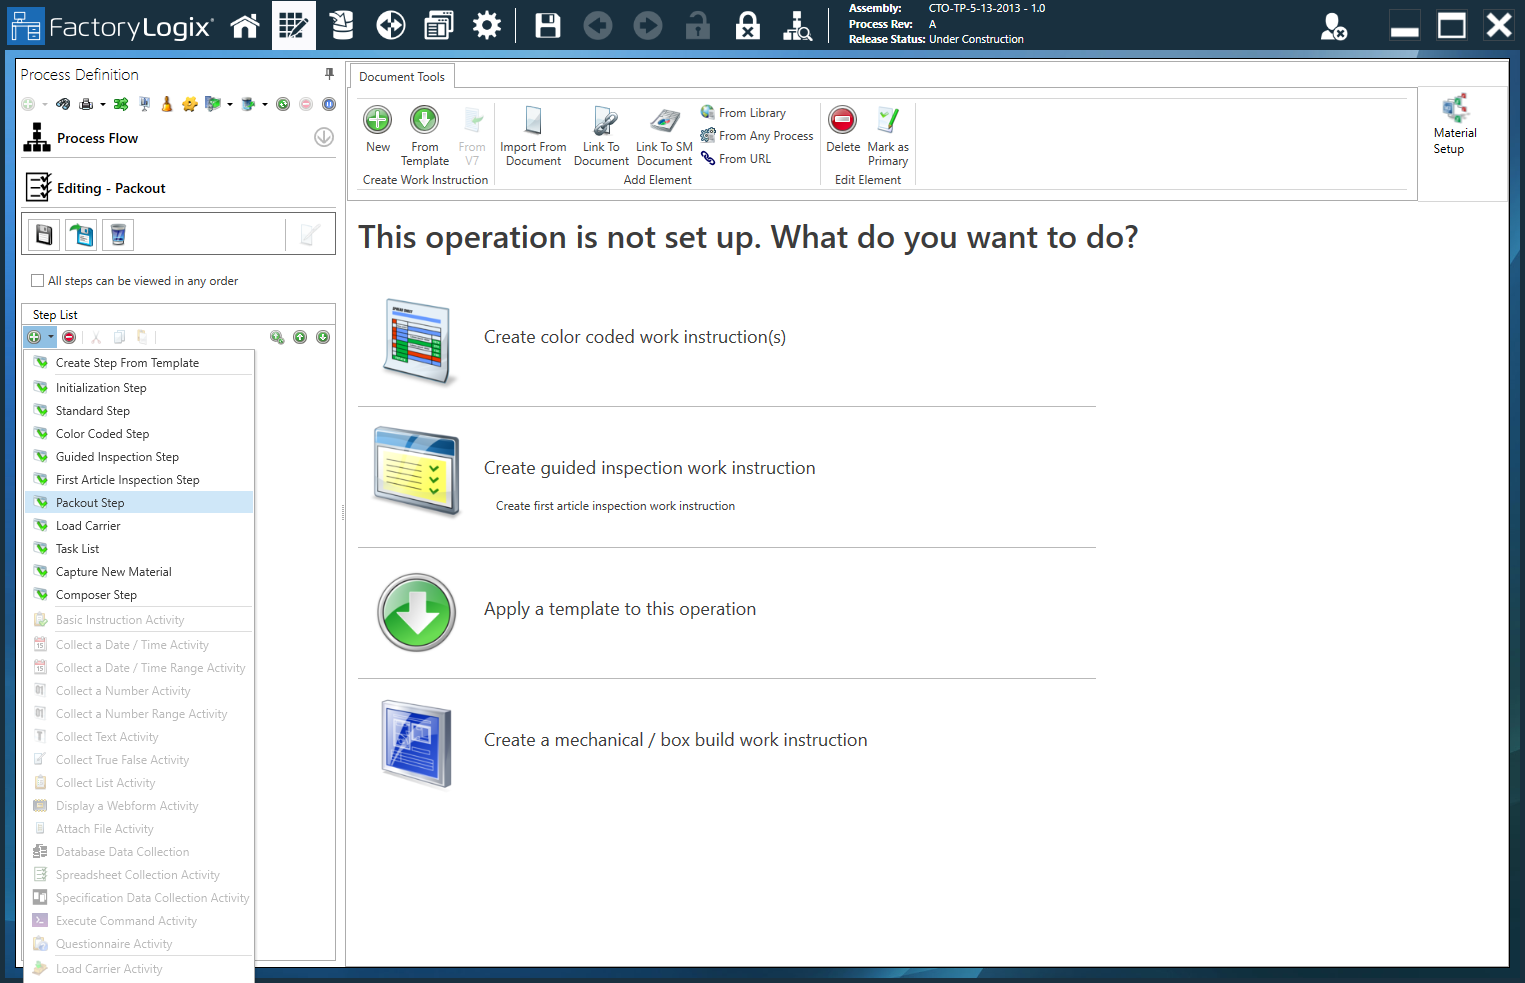1525x983 pixels.
Task: Click the Delete element icon
Action: pos(842,121)
